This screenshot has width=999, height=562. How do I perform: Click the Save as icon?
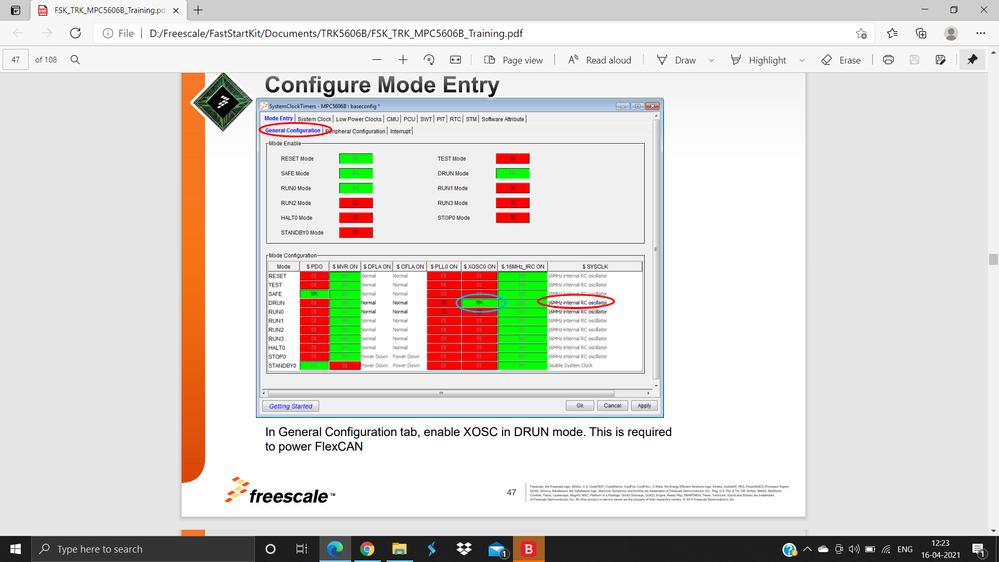pos(940,60)
